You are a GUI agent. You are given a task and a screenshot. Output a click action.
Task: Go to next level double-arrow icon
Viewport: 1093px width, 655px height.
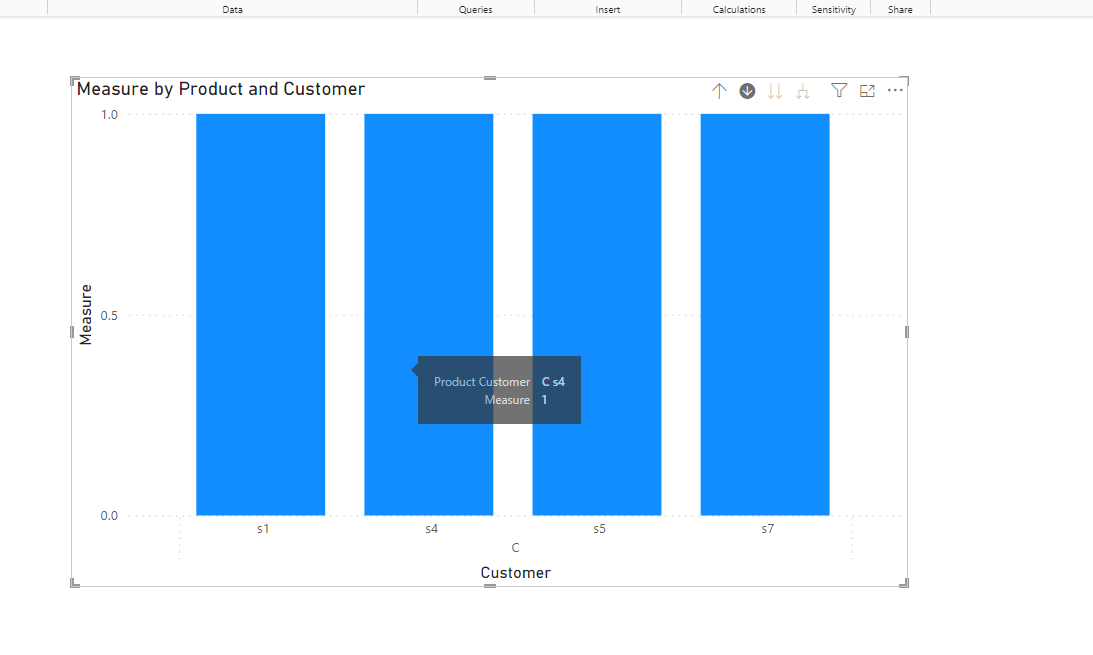pyautogui.click(x=774, y=91)
